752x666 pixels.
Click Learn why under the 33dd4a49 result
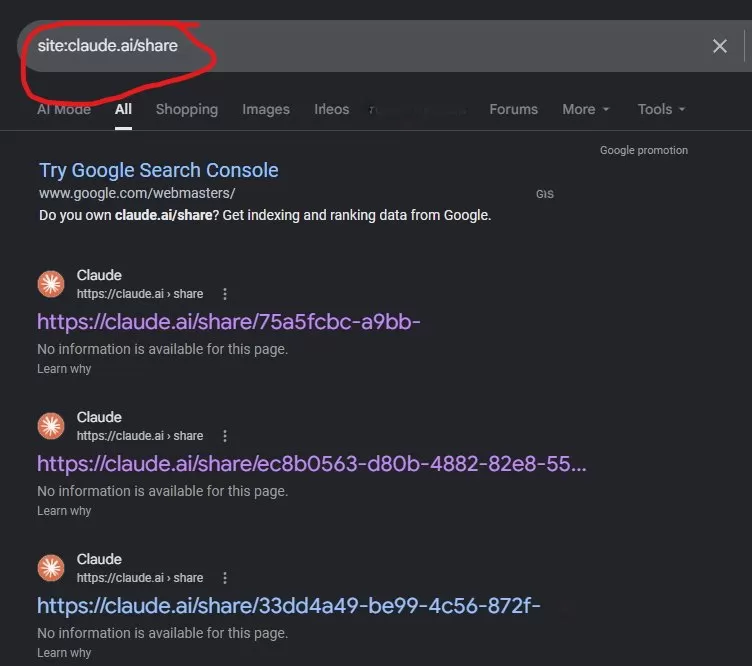(64, 653)
